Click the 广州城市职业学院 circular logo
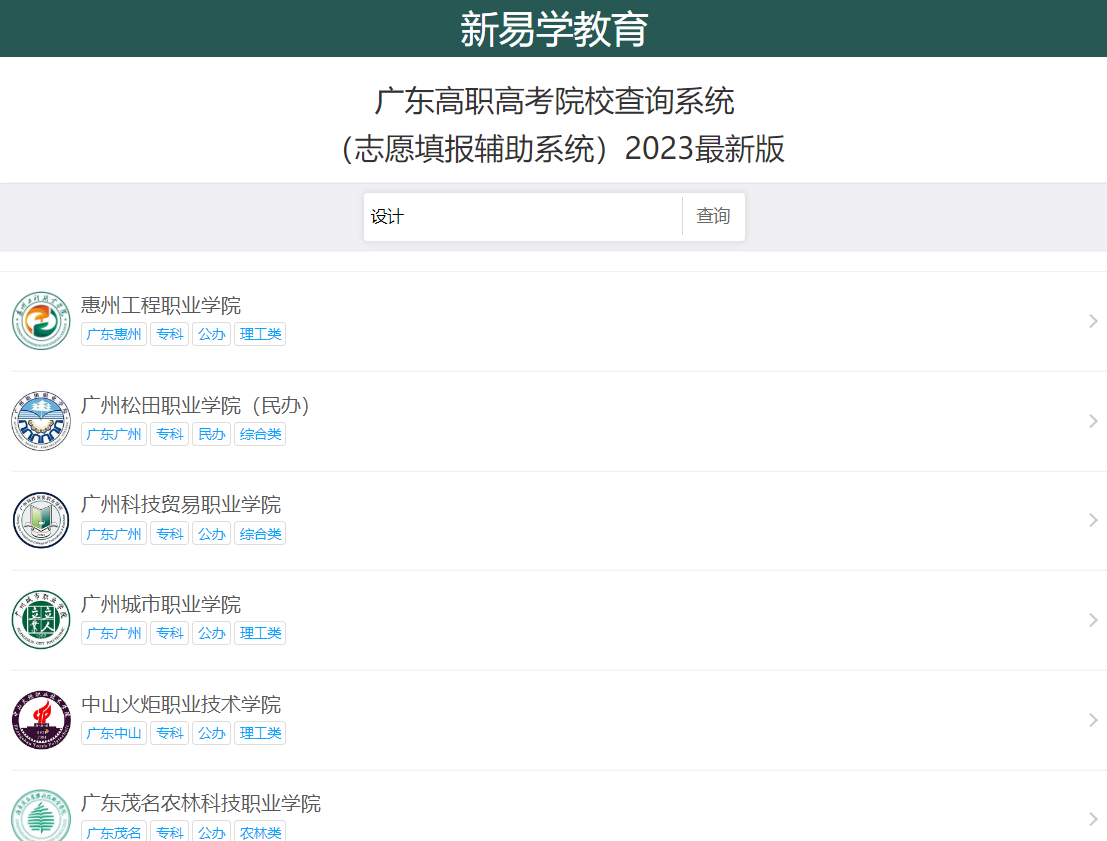Image resolution: width=1107 pixels, height=841 pixels. click(x=41, y=620)
